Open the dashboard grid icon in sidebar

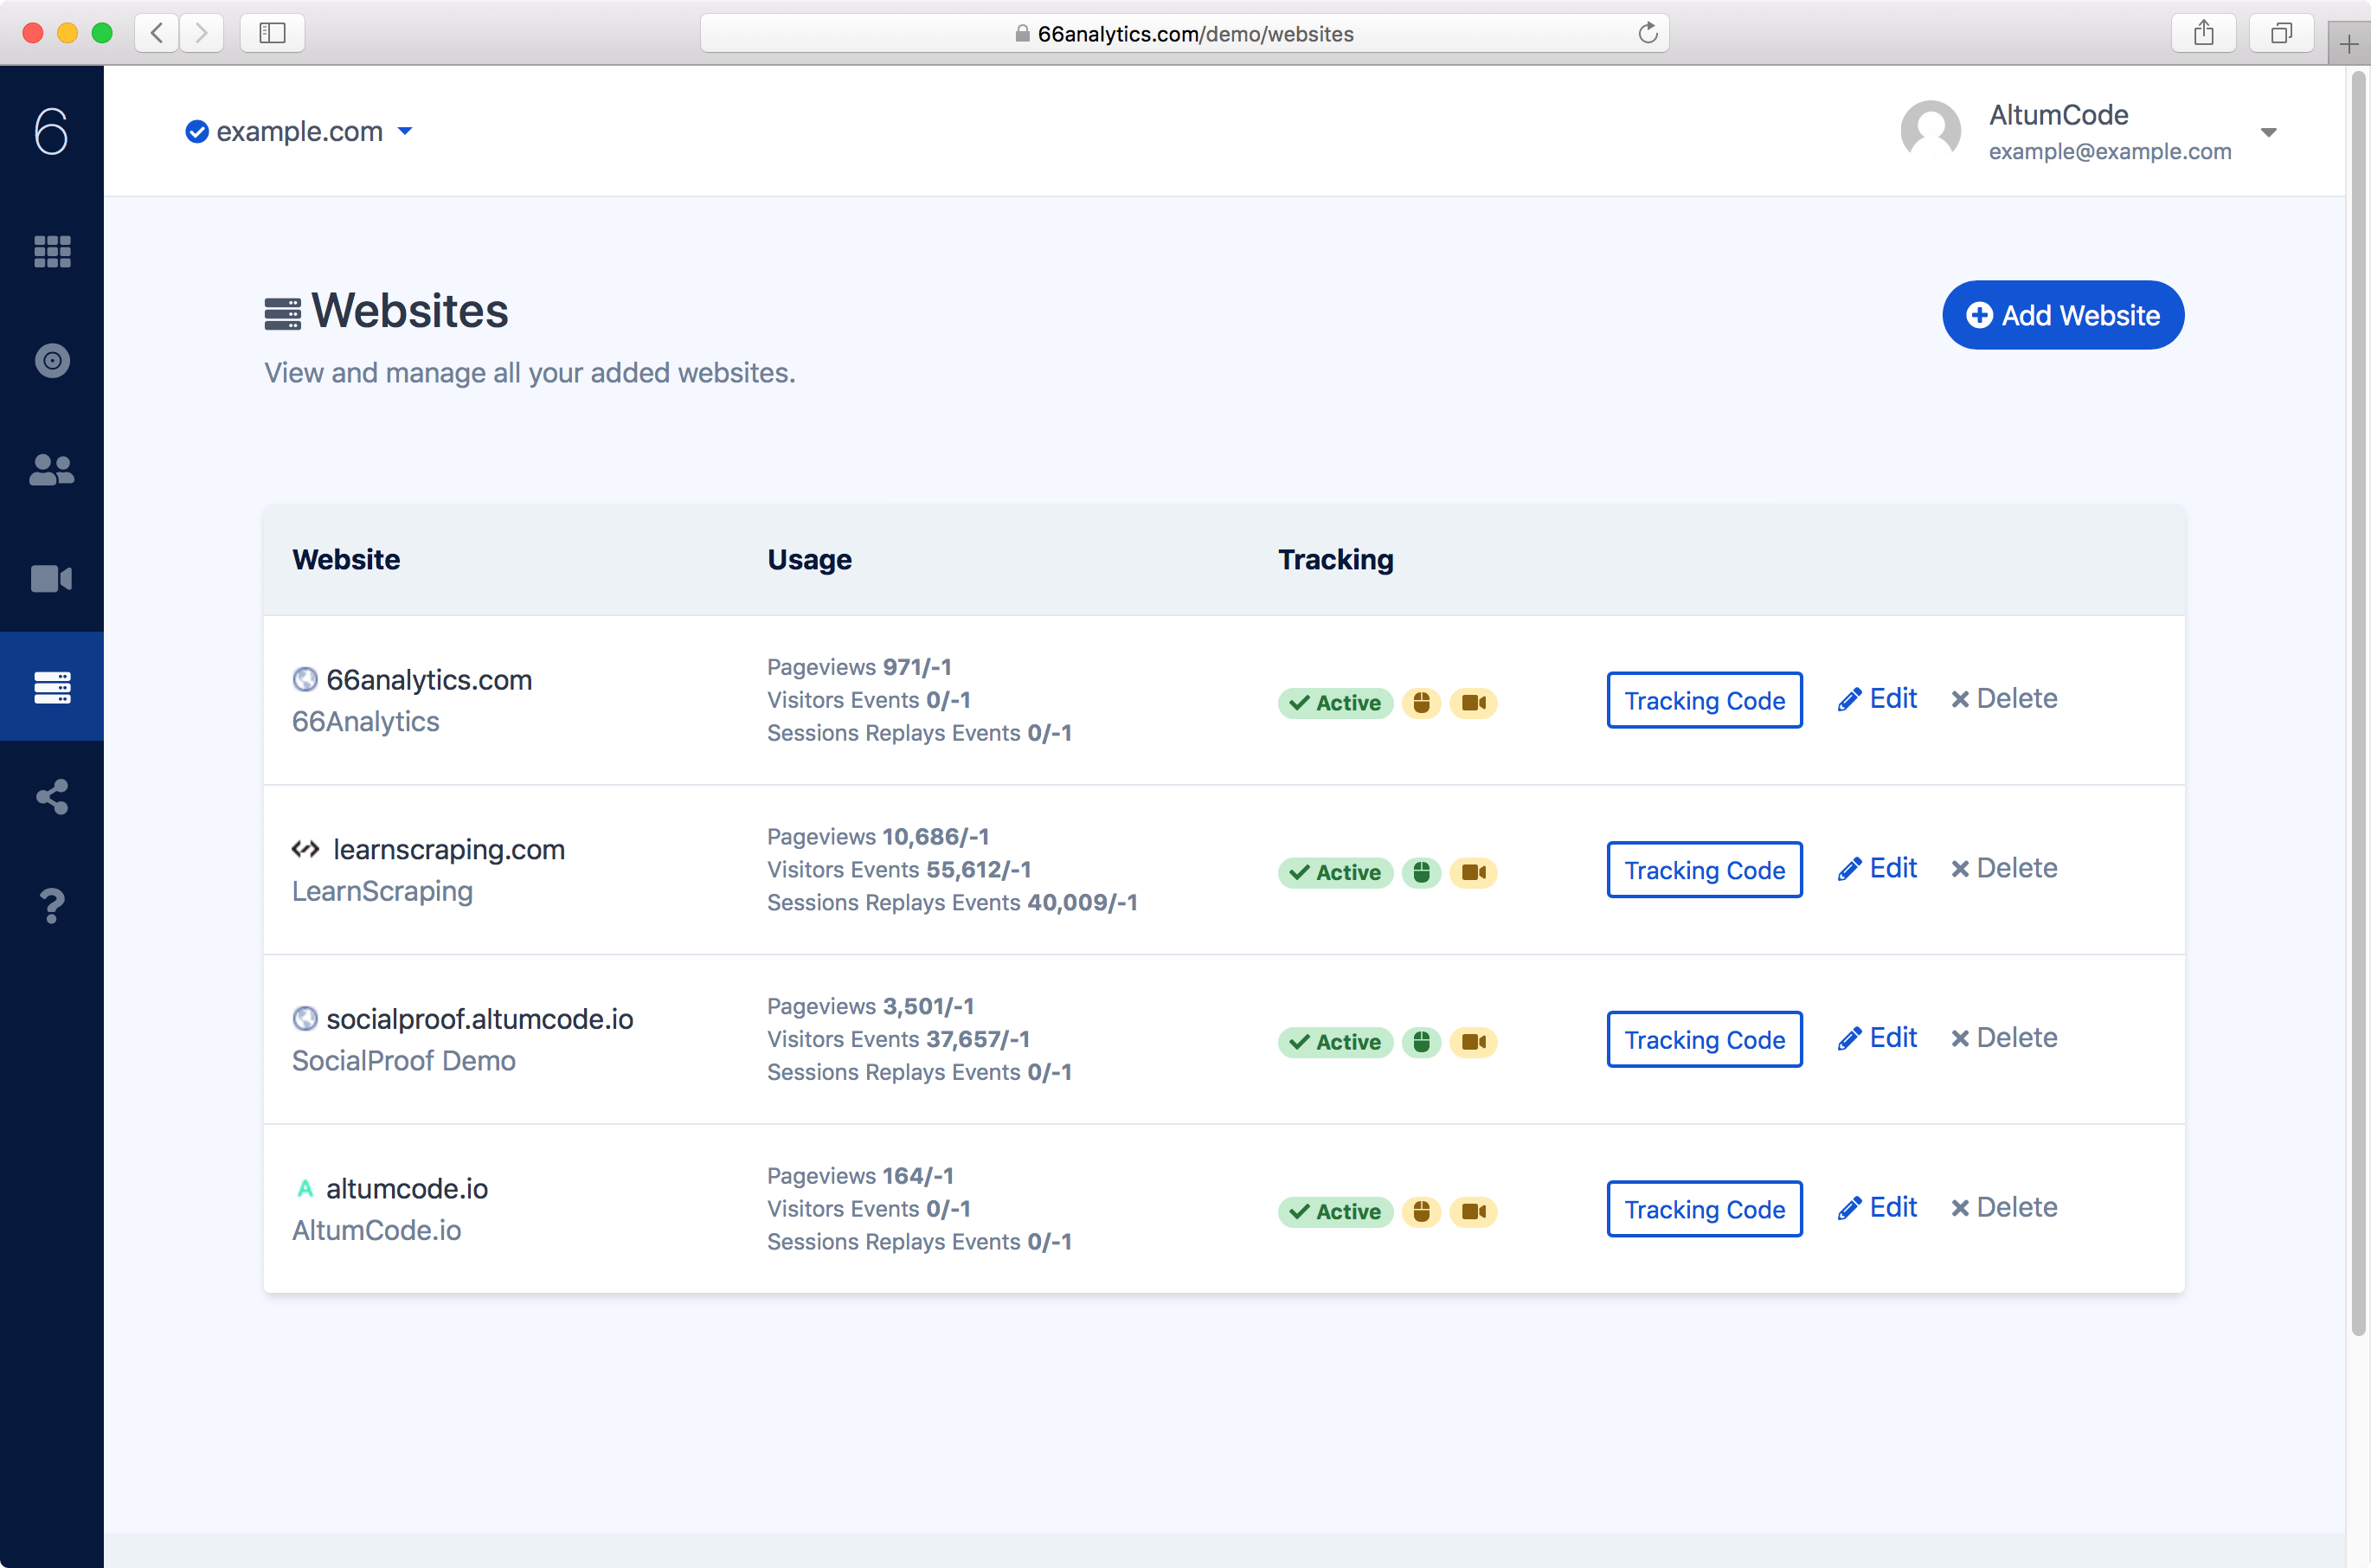point(52,251)
